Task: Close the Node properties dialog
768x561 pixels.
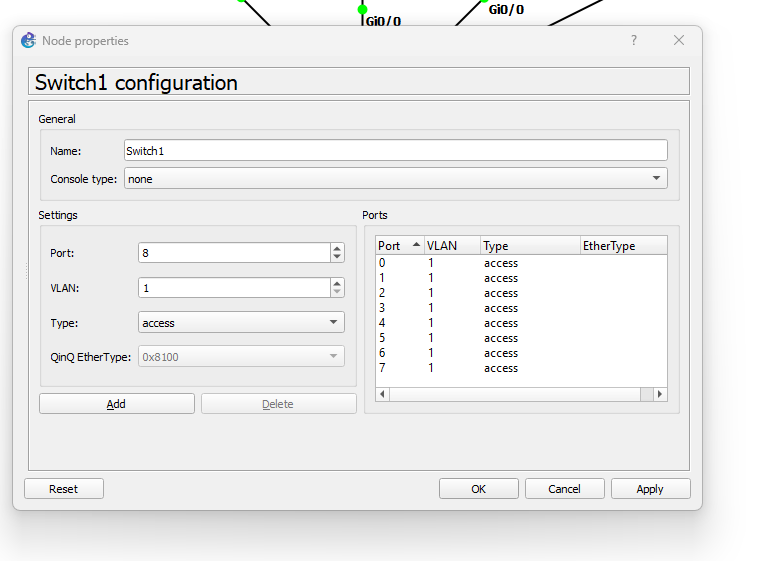Action: (x=678, y=40)
